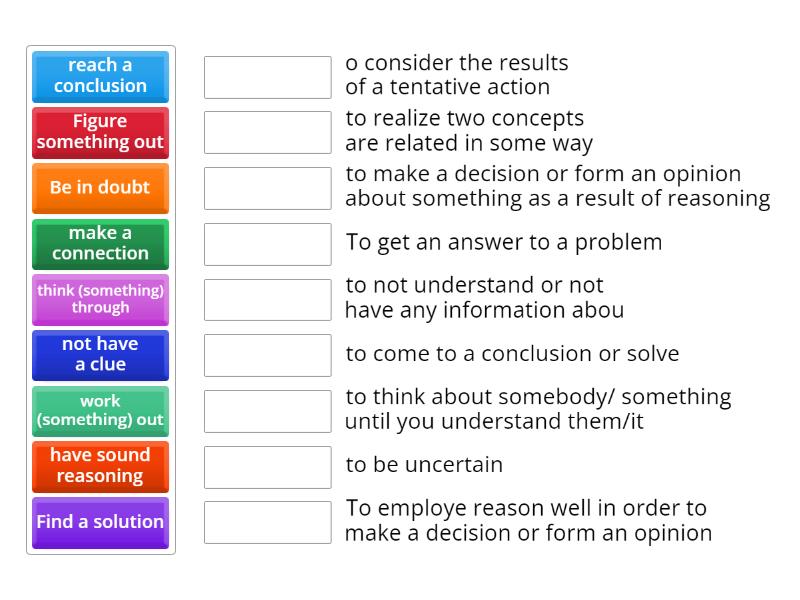Screen dimensions: 800x600
Task: Choose the 'think (something) through' tile
Action: coord(100,299)
